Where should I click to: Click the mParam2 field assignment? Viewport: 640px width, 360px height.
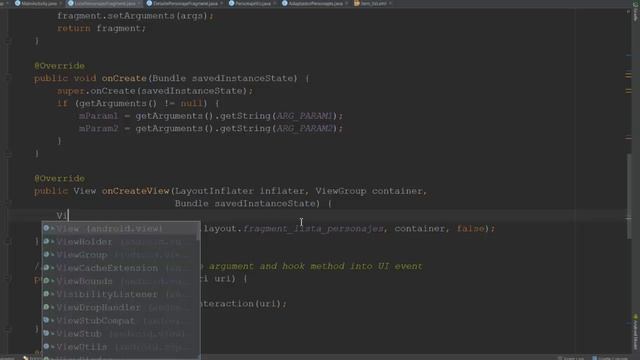tap(98, 129)
